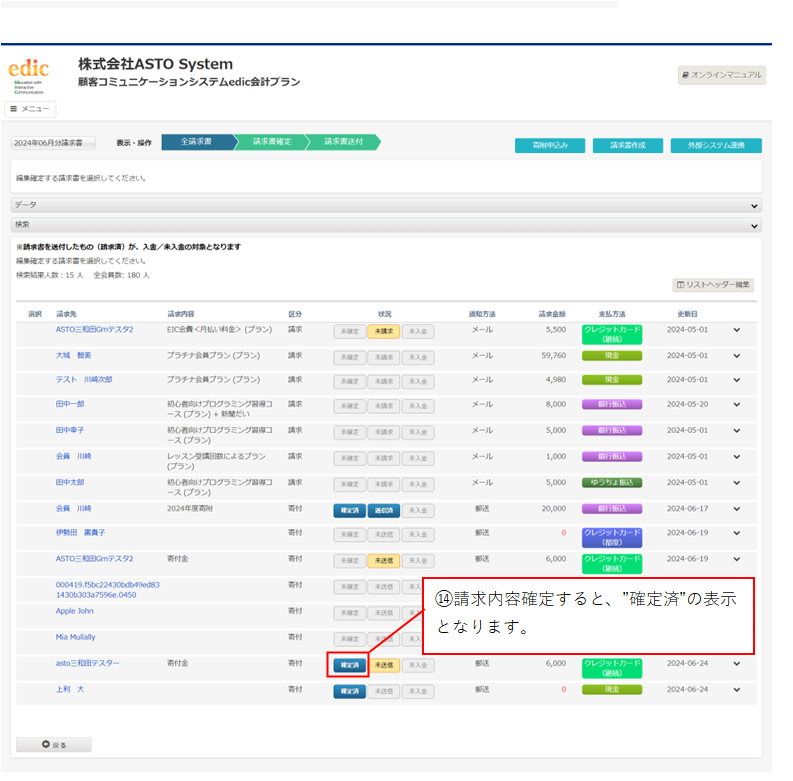The width and height of the screenshot is (793, 781).
Task: Expand the データ panel chevron
Action: click(x=754, y=206)
